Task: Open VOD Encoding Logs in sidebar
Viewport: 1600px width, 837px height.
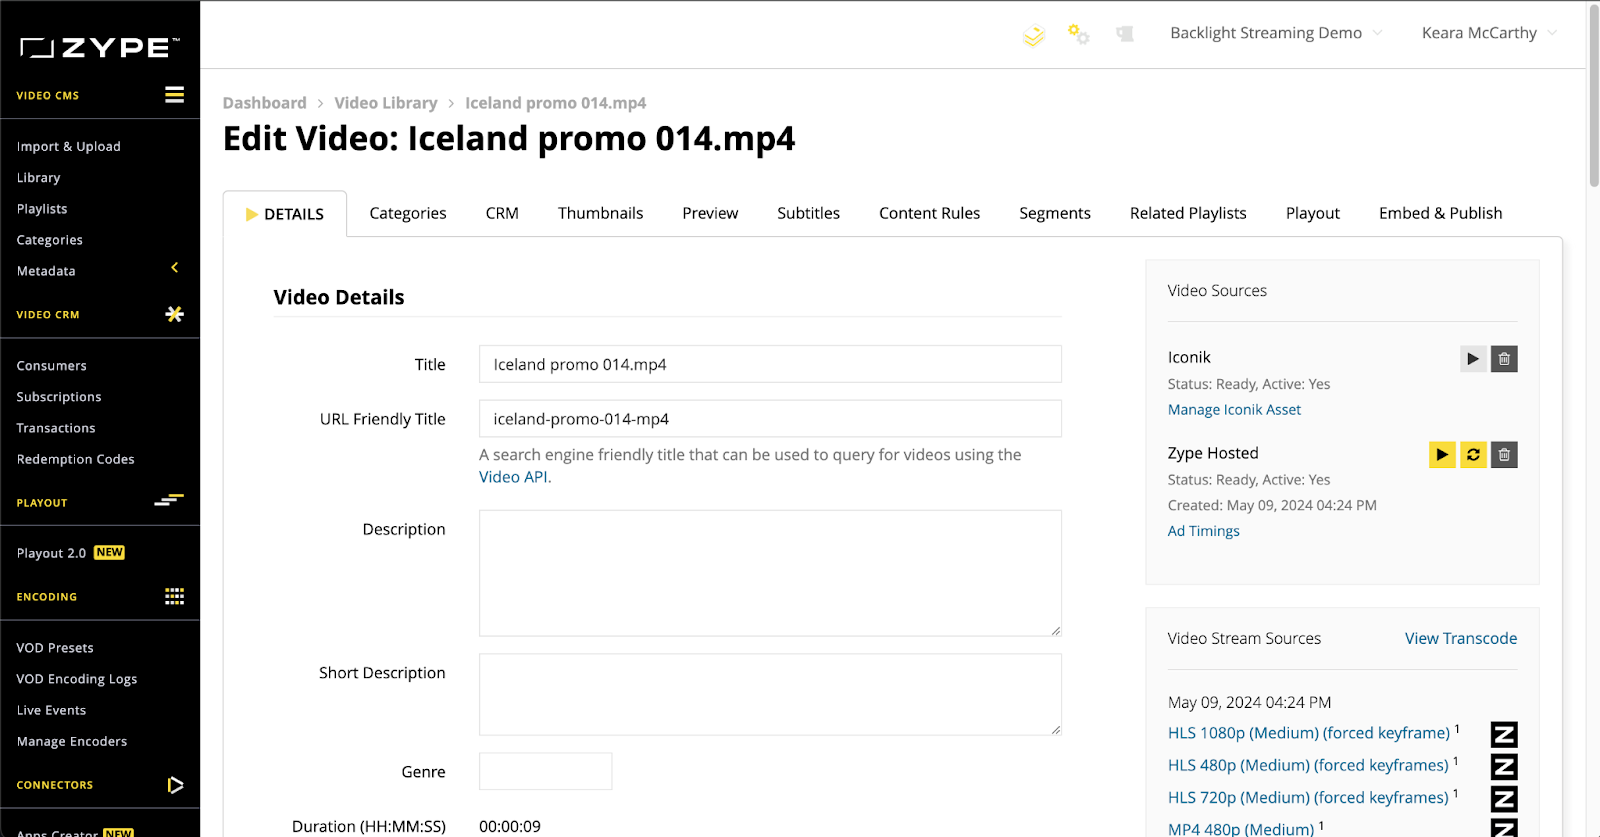Action: coord(77,679)
